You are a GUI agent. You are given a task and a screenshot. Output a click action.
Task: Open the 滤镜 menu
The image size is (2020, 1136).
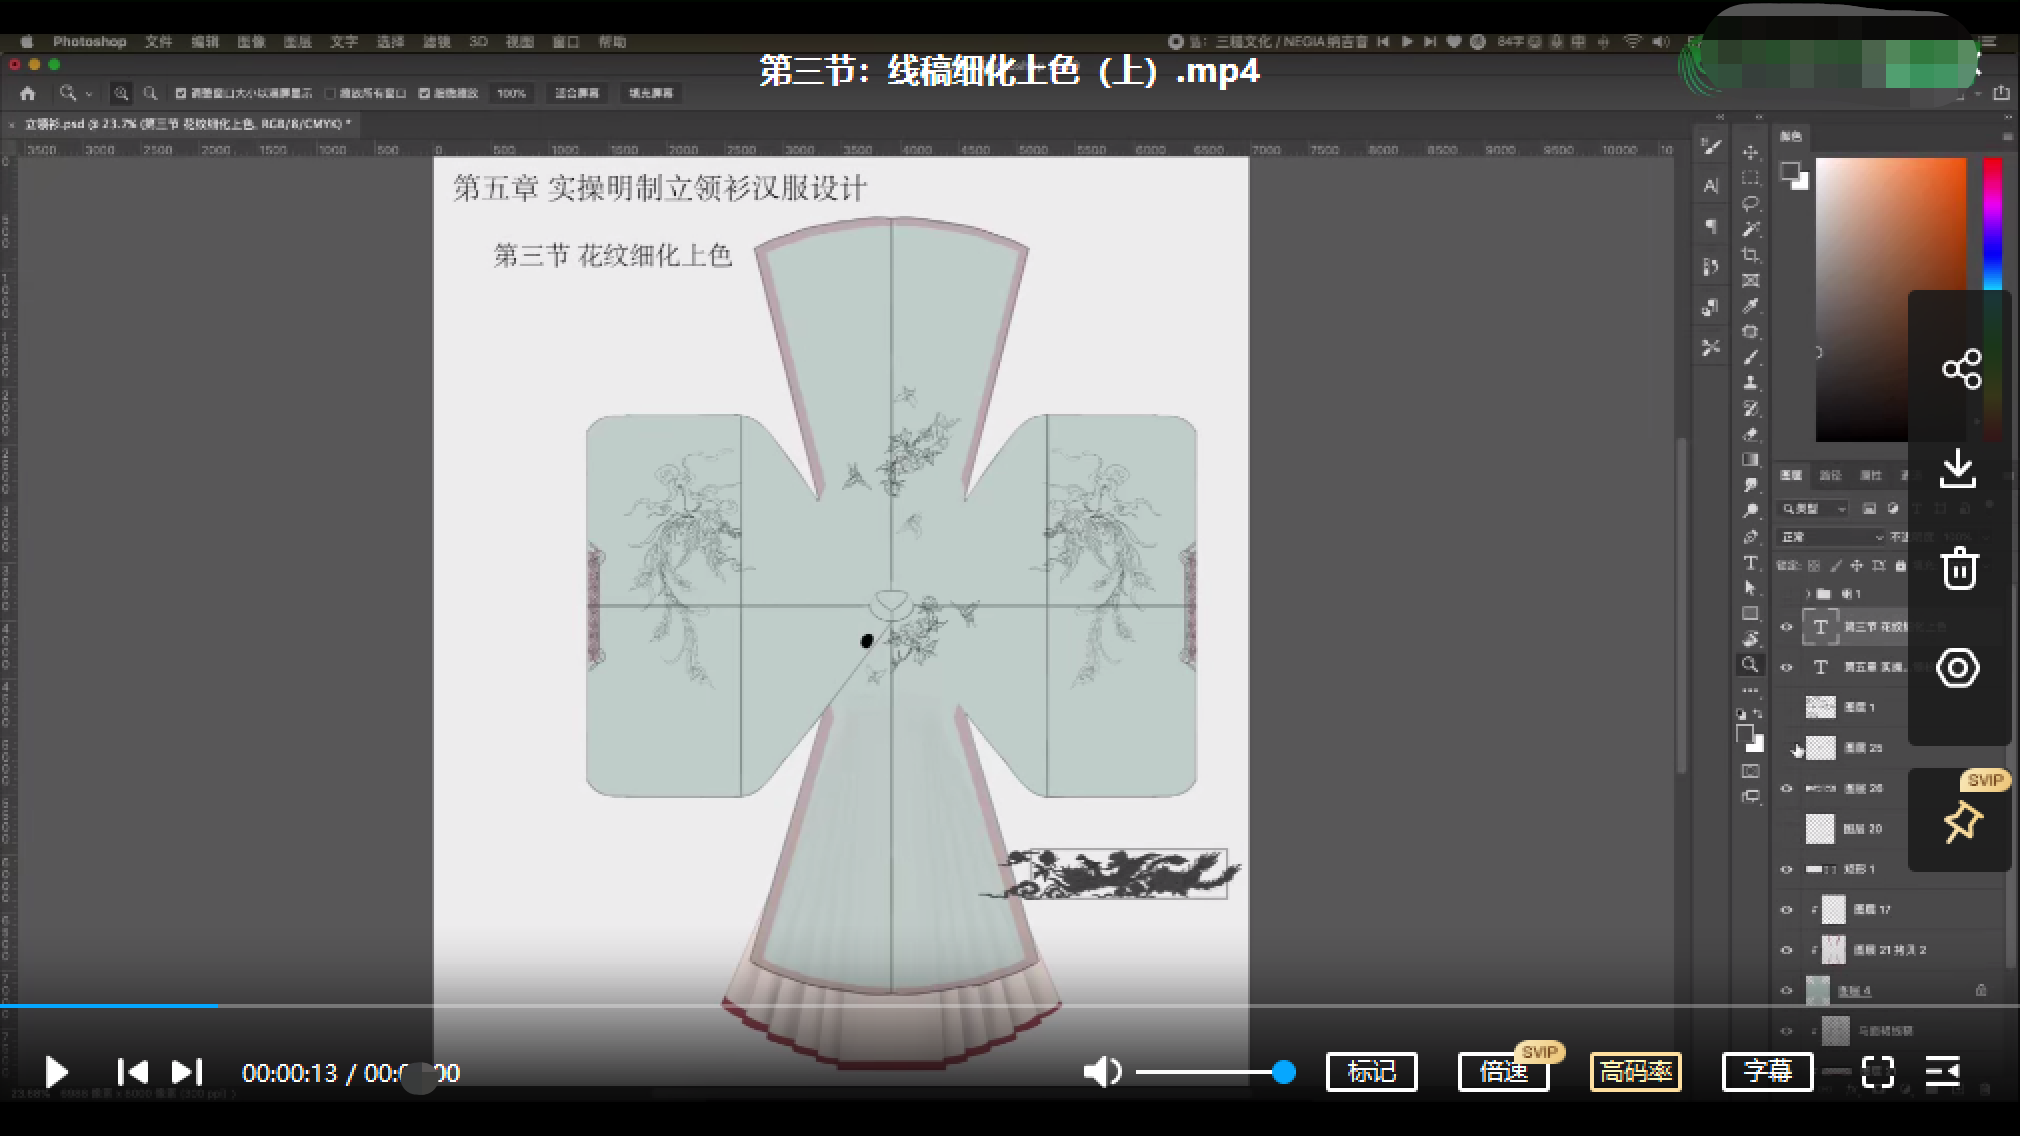436,42
